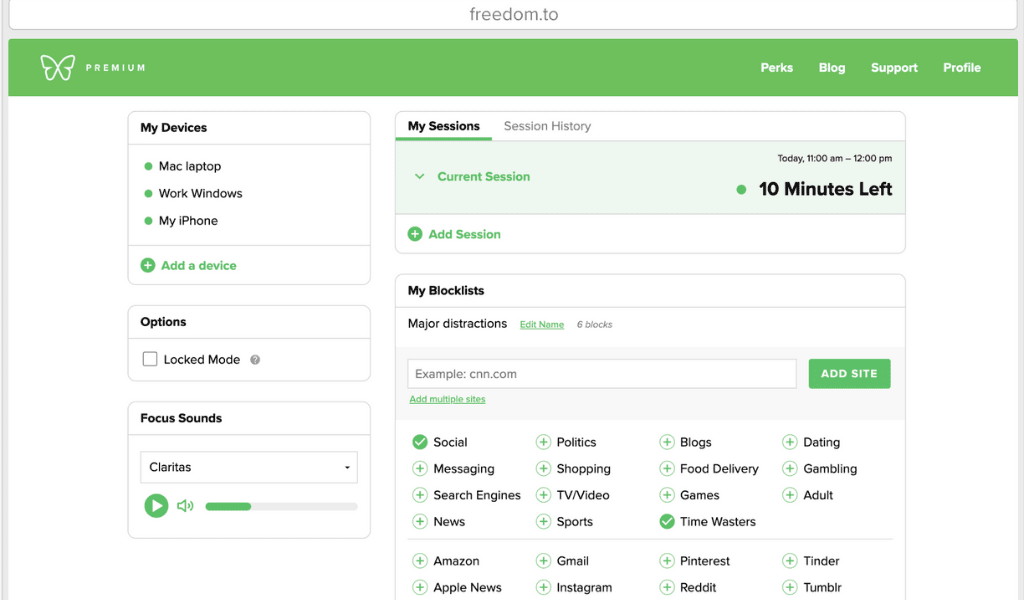Click the Add multiple sites link
Screen dimensions: 1024x600
click(x=447, y=399)
